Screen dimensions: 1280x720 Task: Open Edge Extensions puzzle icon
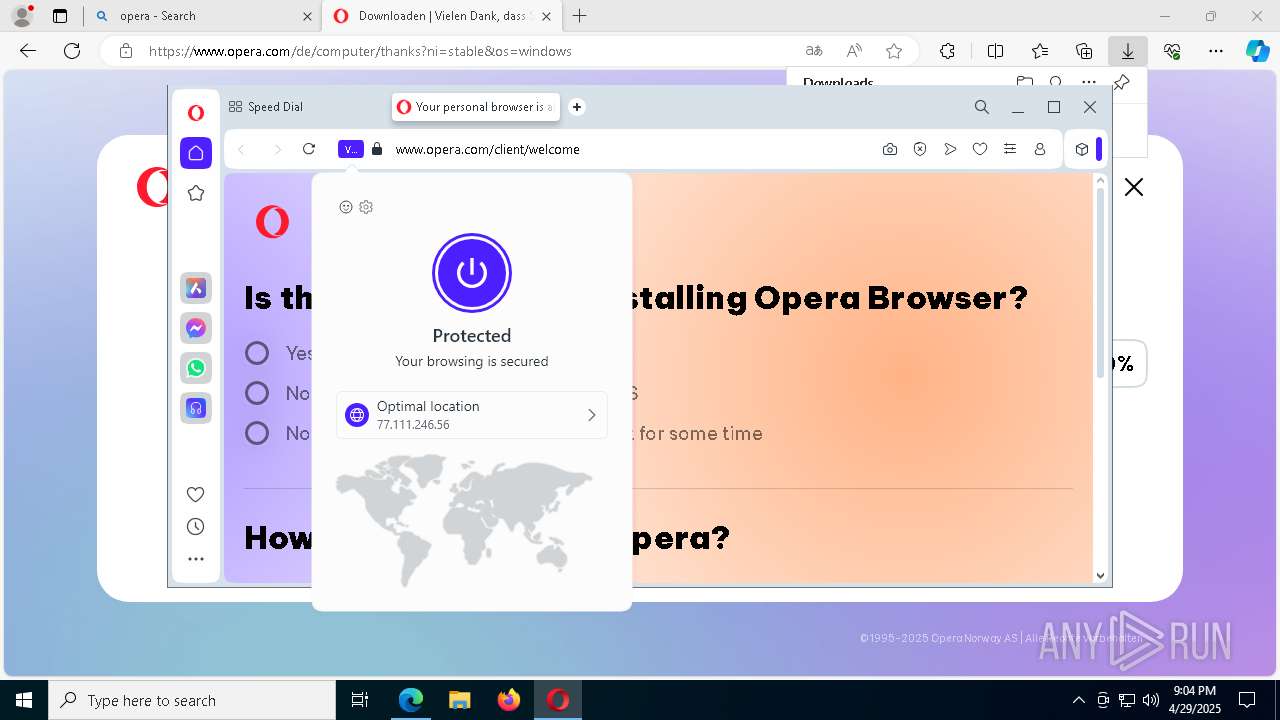coord(947,51)
